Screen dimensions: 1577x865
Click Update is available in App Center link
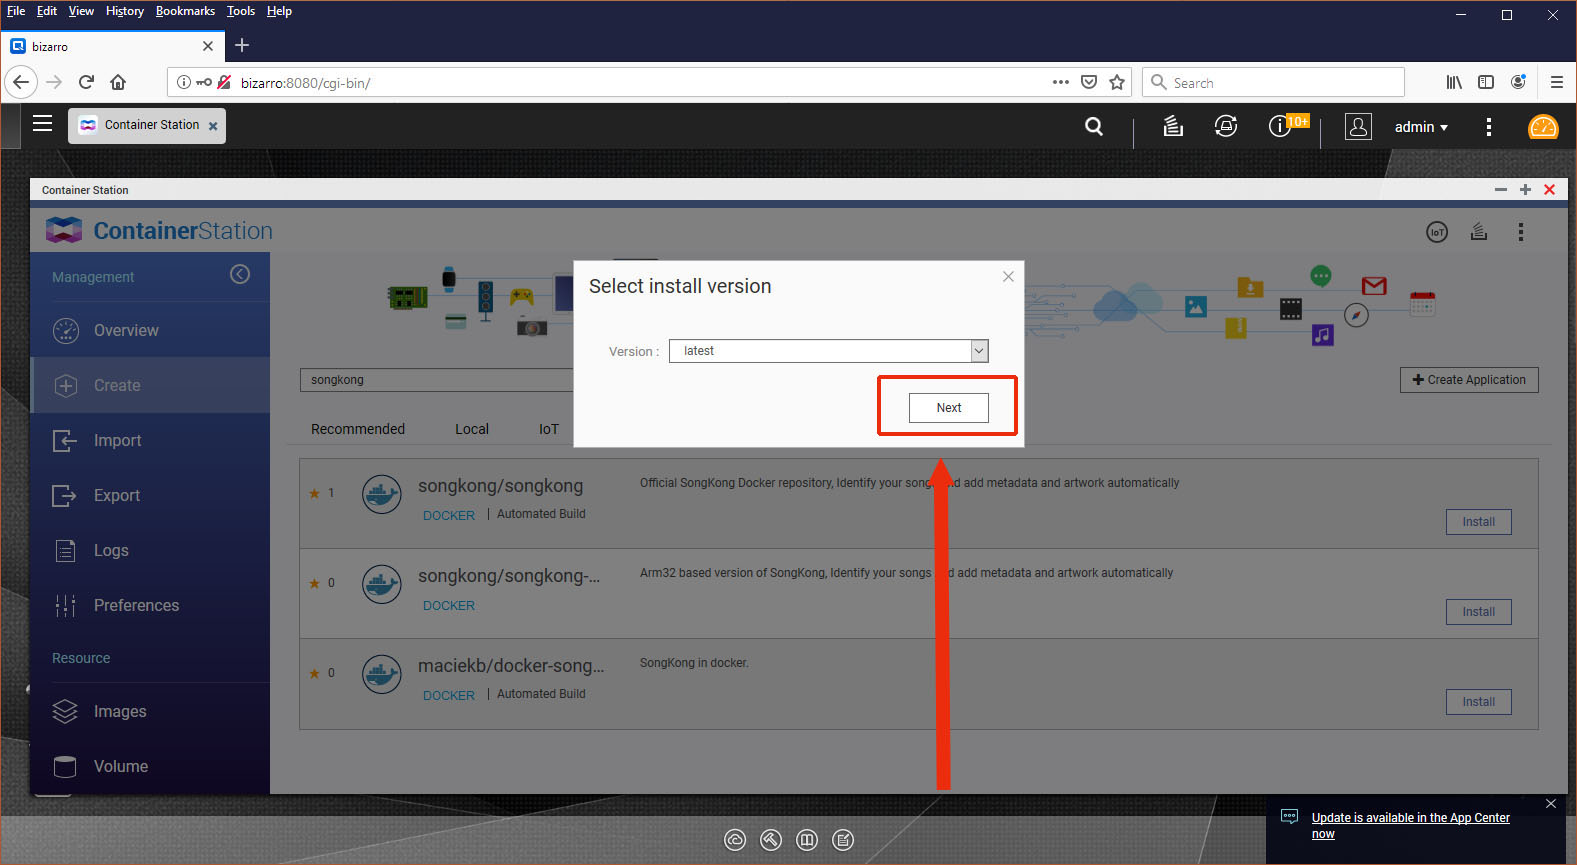tap(1410, 826)
